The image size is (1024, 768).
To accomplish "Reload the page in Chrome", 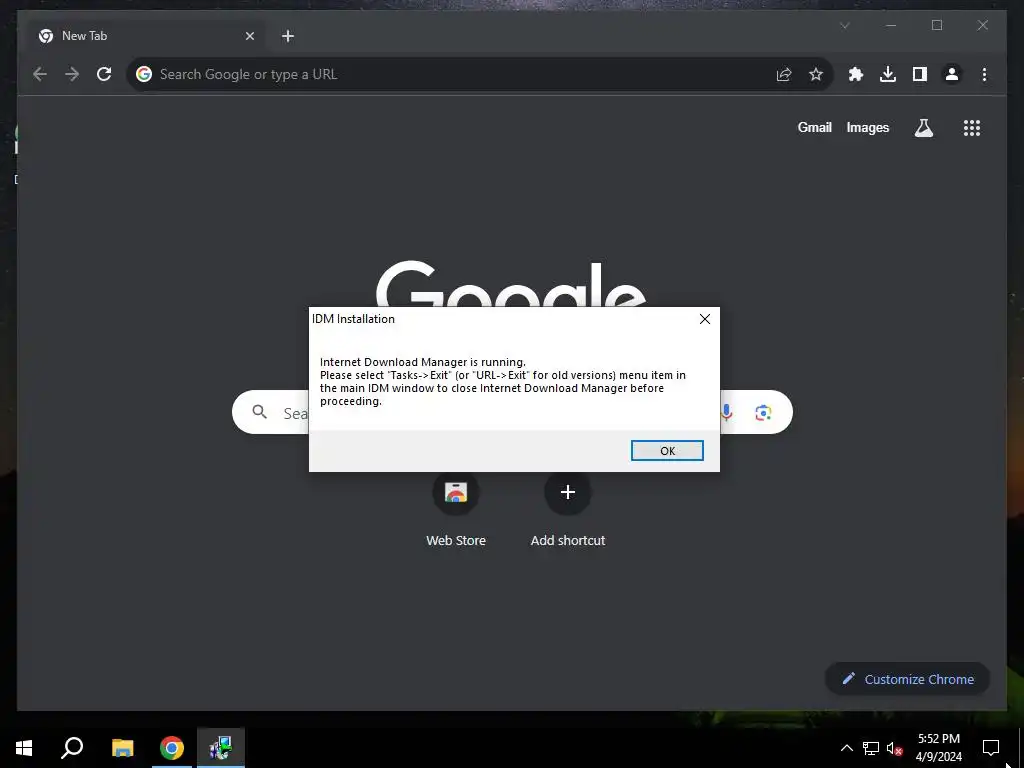I will click(104, 74).
